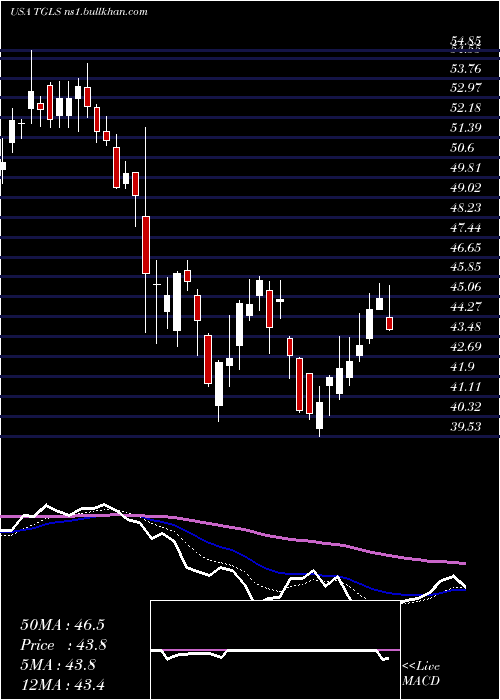
Task: Select the 48.23 price label
Action: (x=466, y=208)
